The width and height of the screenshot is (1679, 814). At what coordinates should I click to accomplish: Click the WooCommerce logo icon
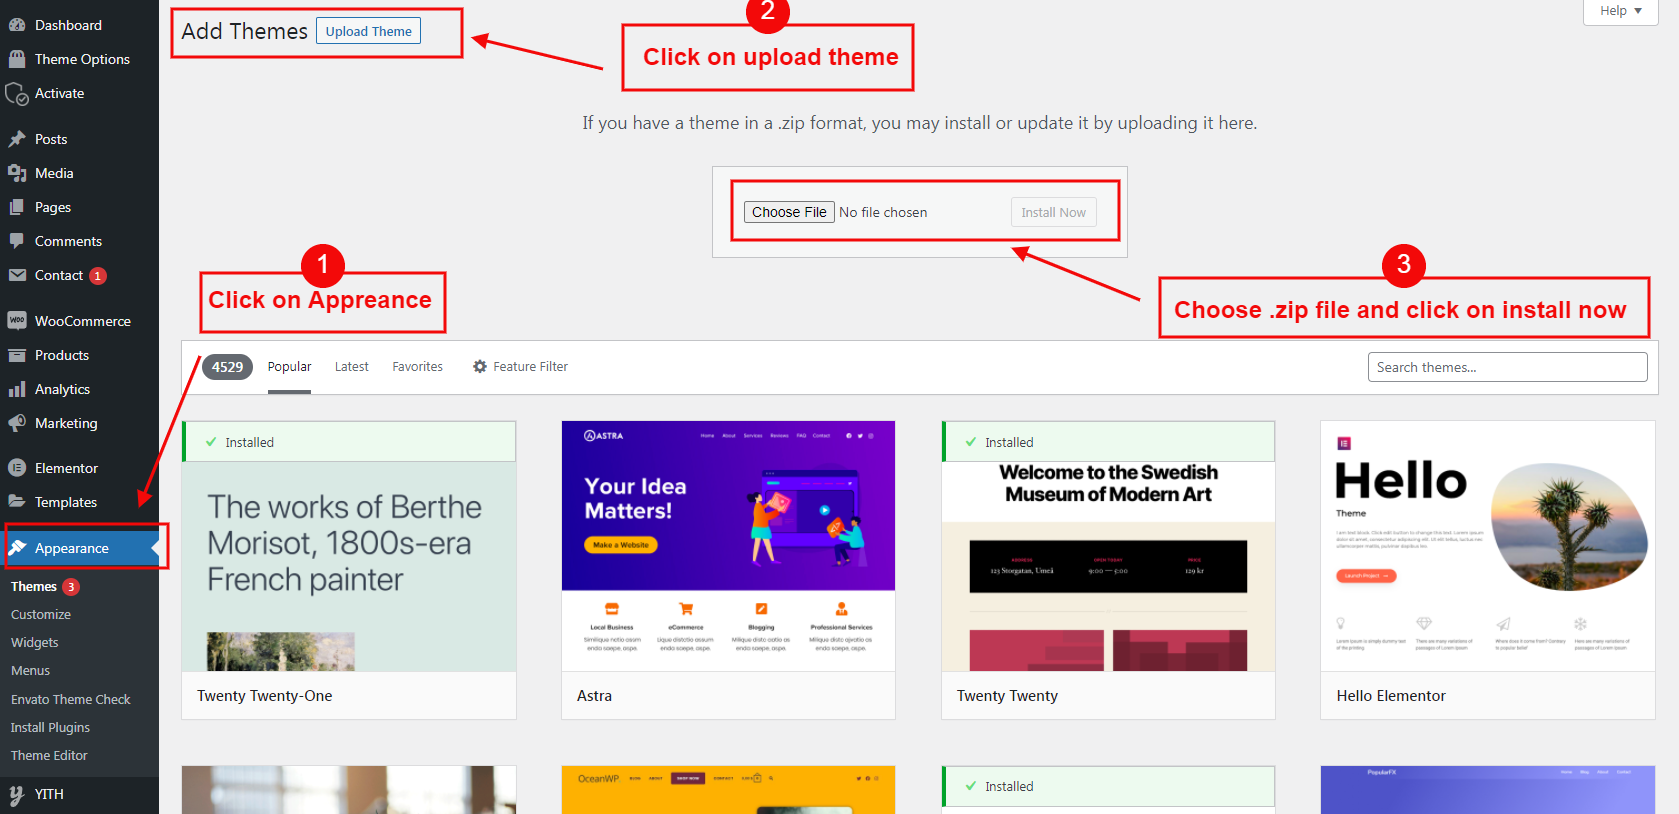pos(17,321)
